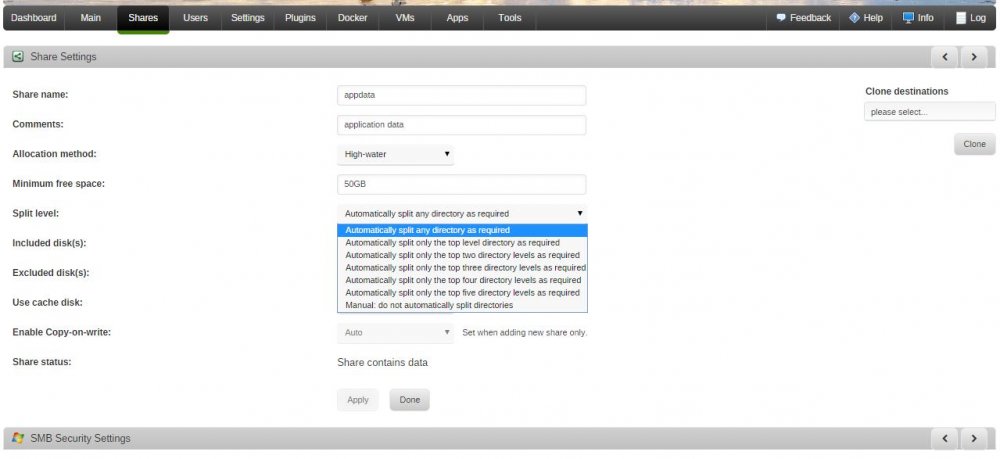Viewport: 1000px width, 459px height.
Task: Select 'Manual: do not automatically split directories'
Action: click(462, 305)
